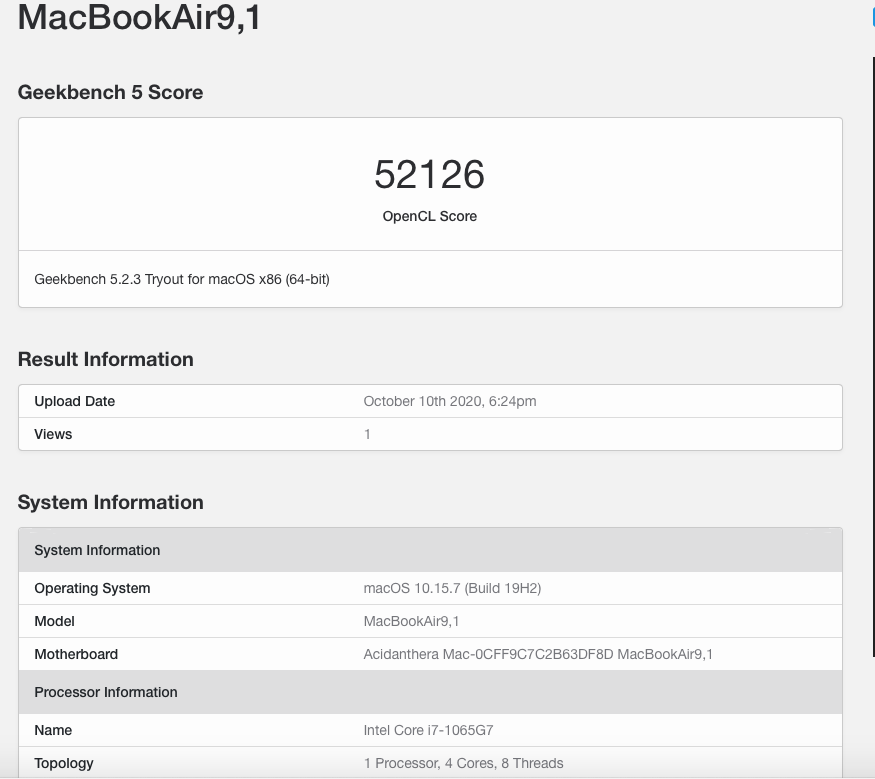Click the Name row label
875x779 pixels.
pos(53,730)
